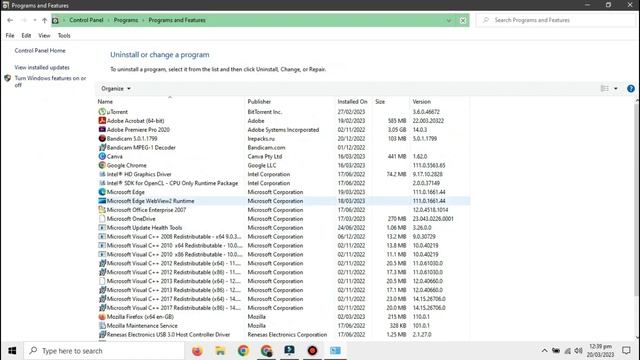Open View installed updates link
The width and height of the screenshot is (640, 360).
[42, 67]
